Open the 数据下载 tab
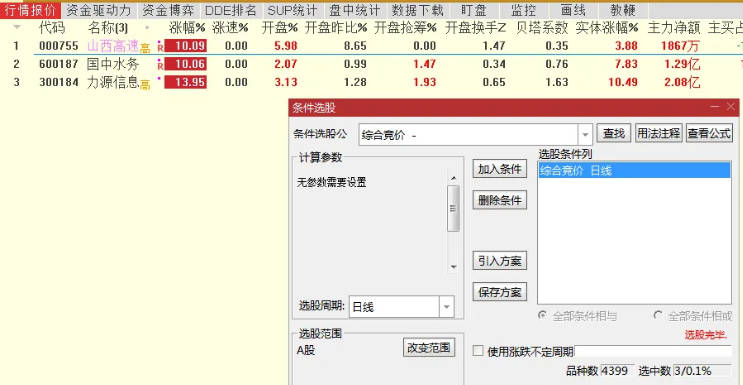743x385 pixels. pyautogui.click(x=417, y=10)
